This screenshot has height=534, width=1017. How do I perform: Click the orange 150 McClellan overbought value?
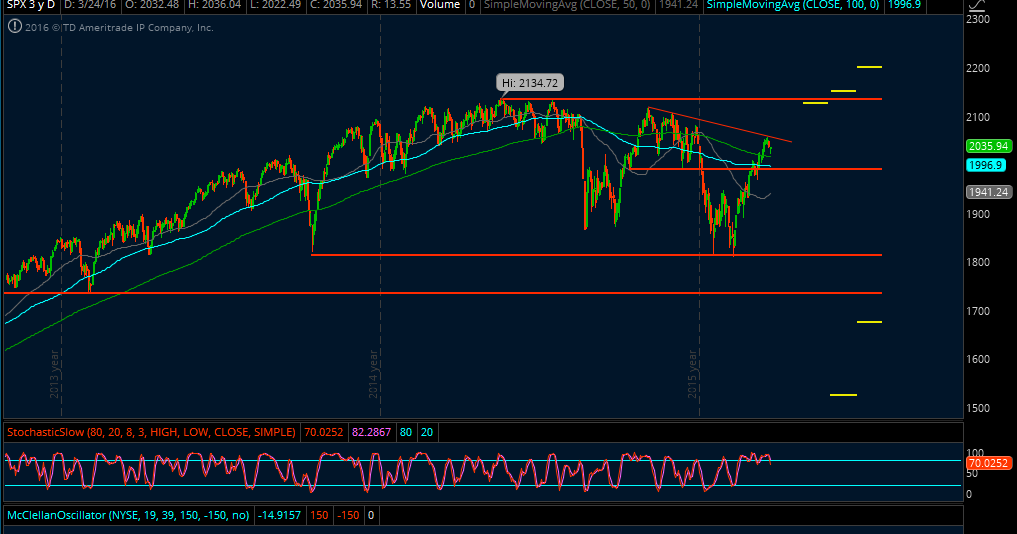(319, 515)
